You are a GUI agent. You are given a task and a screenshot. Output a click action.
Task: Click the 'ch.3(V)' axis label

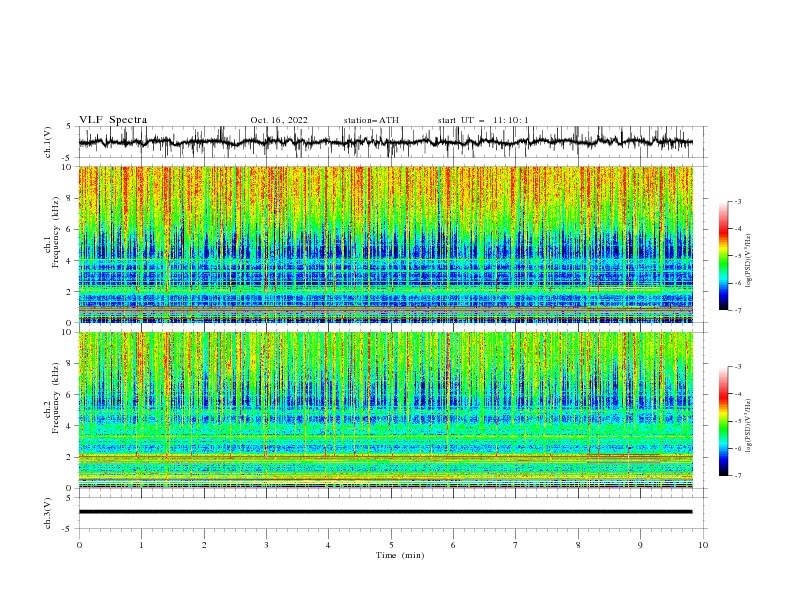click(48, 513)
